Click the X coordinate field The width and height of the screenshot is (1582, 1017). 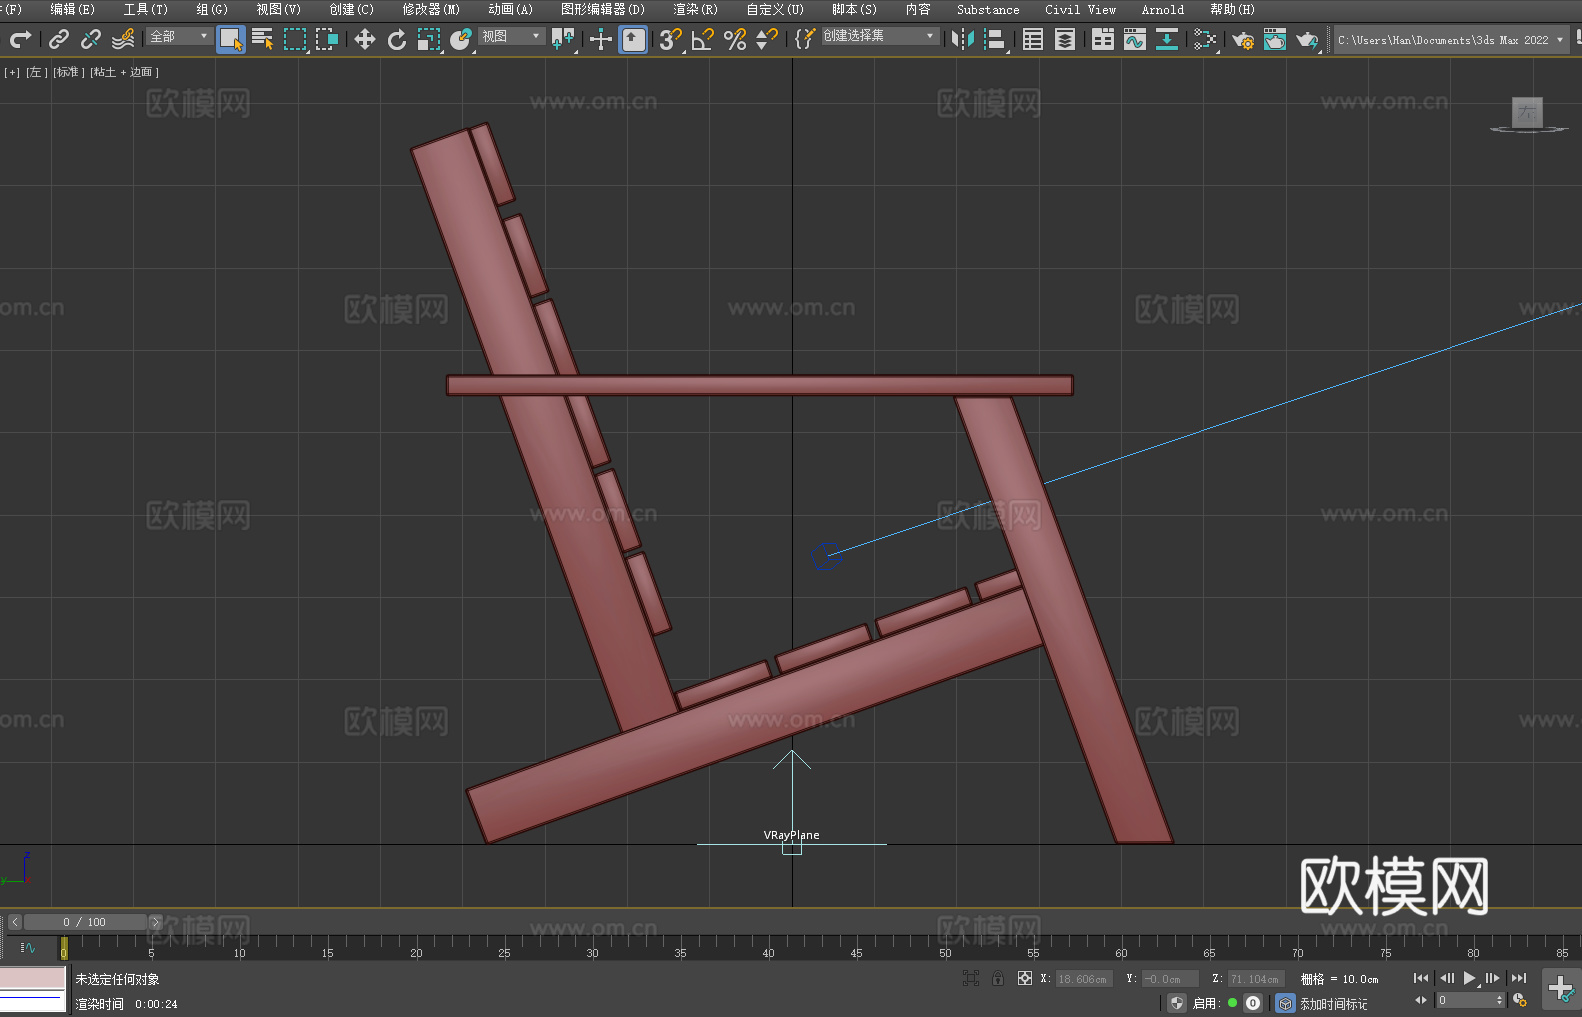tap(1084, 979)
